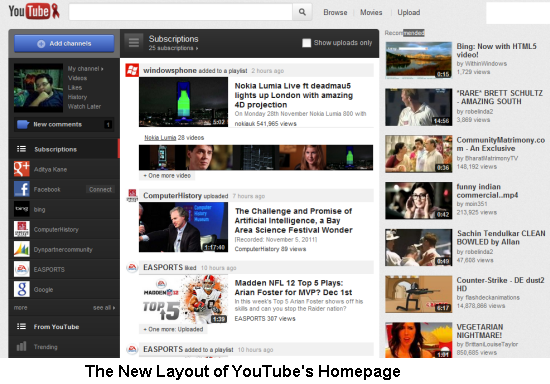
Task: Enable the Show uploads only checkbox
Action: click(x=306, y=43)
